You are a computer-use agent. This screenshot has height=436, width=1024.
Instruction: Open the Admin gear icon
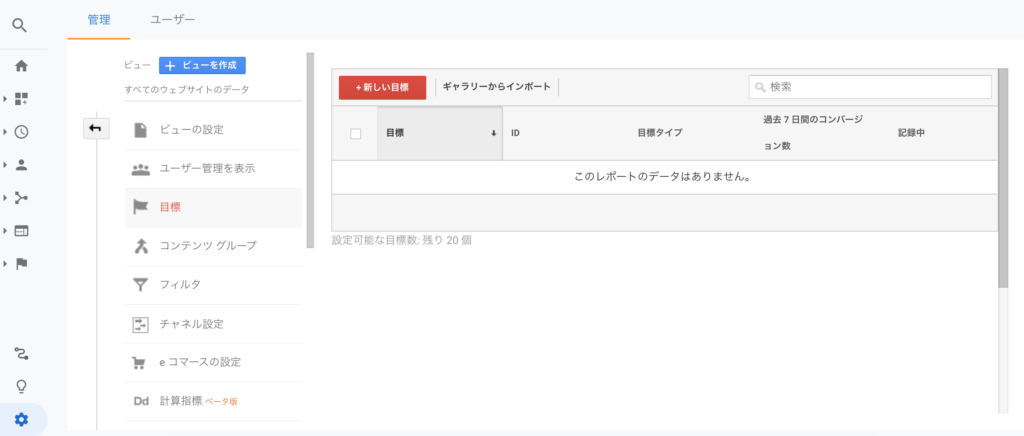(x=21, y=420)
